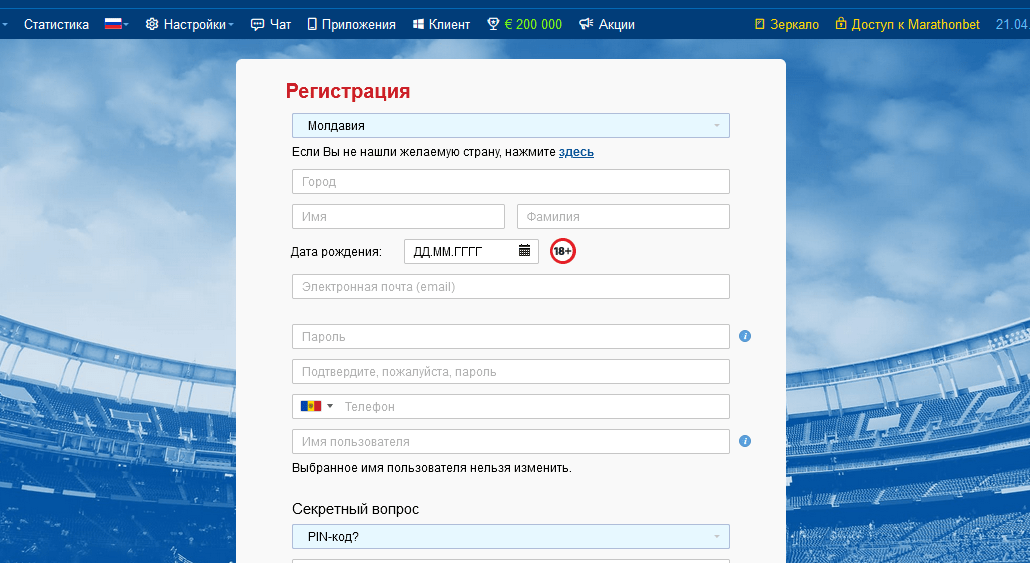Open the PIN-код? secret question dropdown
This screenshot has height=563, width=1030.
[510, 537]
